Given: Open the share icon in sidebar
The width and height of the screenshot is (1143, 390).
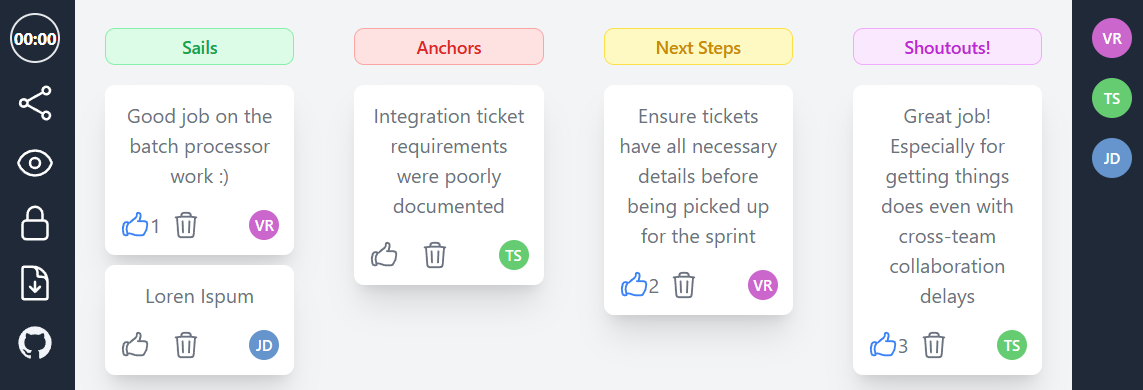Looking at the screenshot, I should [x=35, y=103].
